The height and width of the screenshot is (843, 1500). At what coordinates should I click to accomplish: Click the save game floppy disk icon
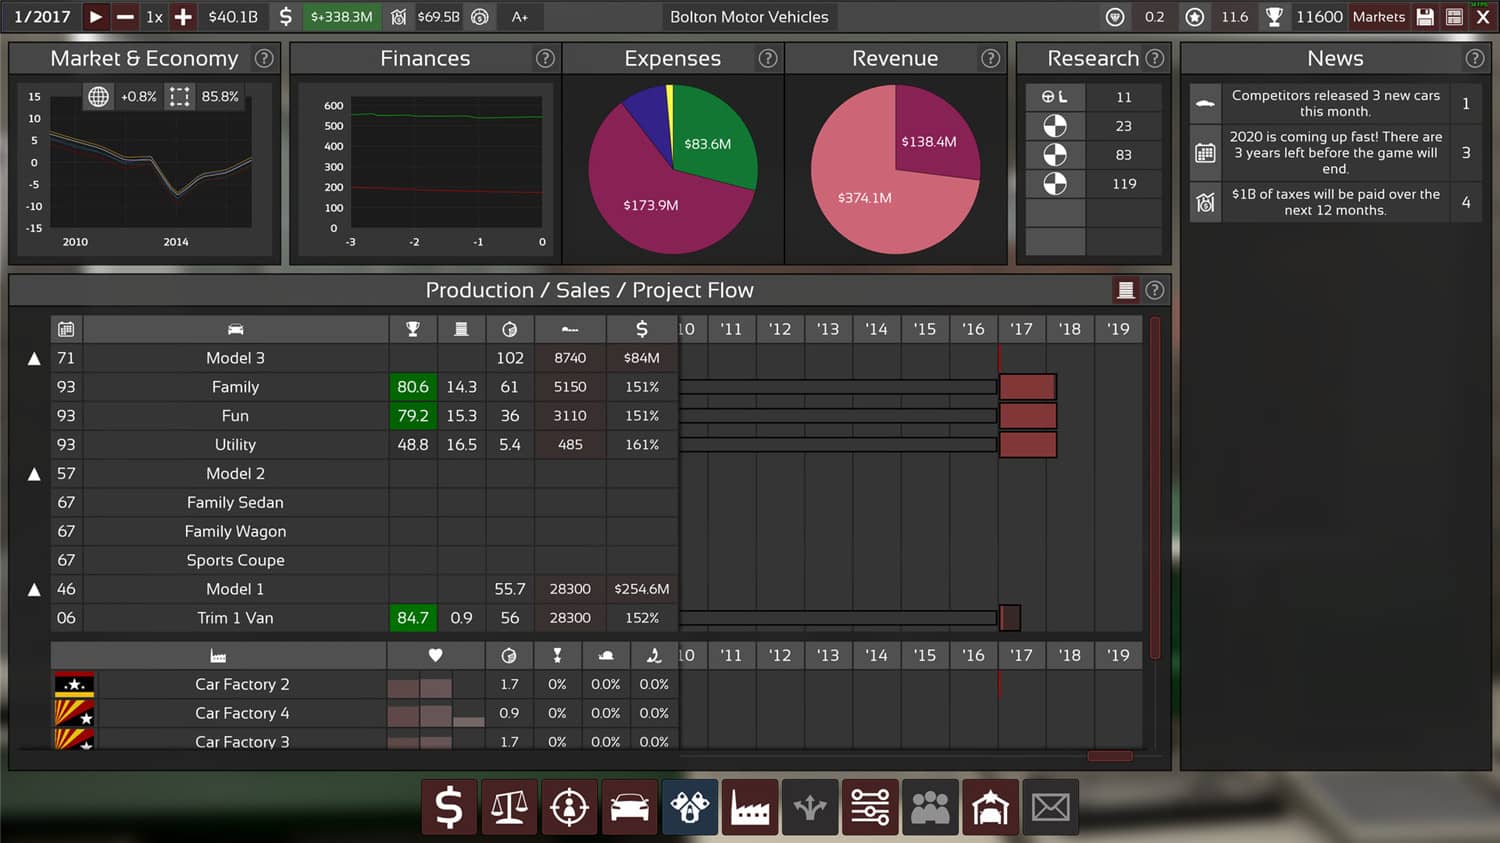1425,17
